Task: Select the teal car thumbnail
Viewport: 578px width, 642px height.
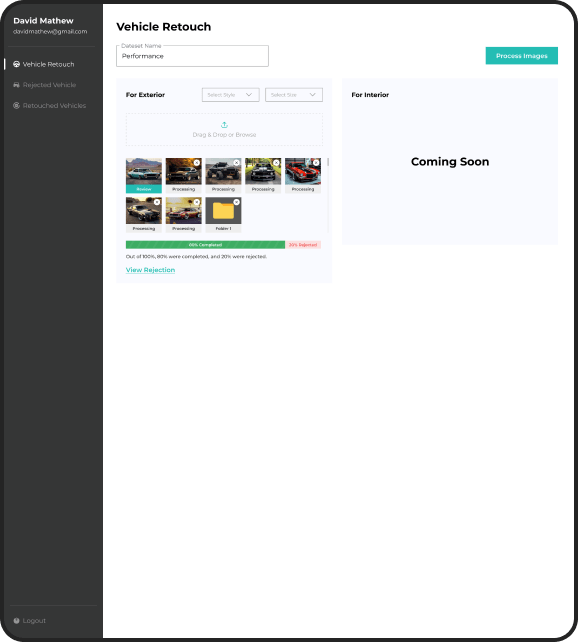Action: click(144, 172)
